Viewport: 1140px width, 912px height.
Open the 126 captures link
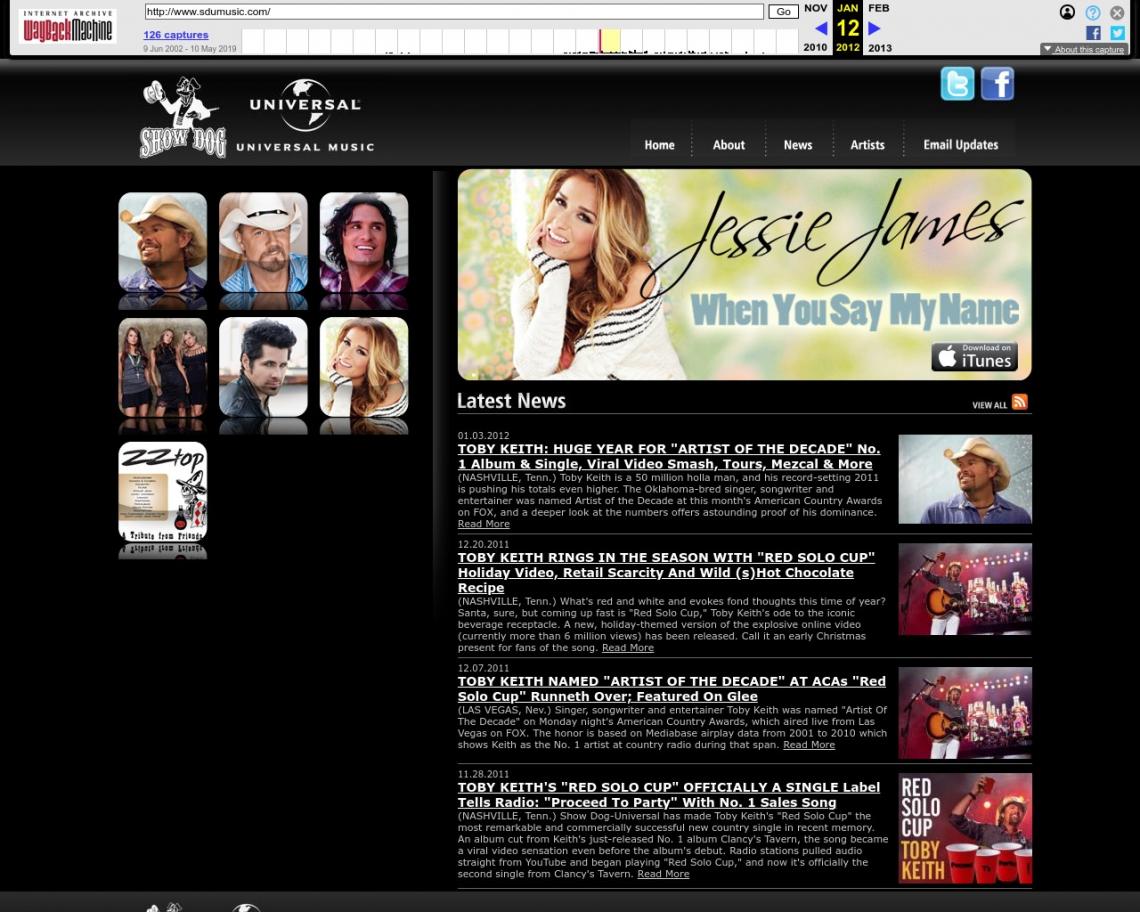[x=176, y=35]
